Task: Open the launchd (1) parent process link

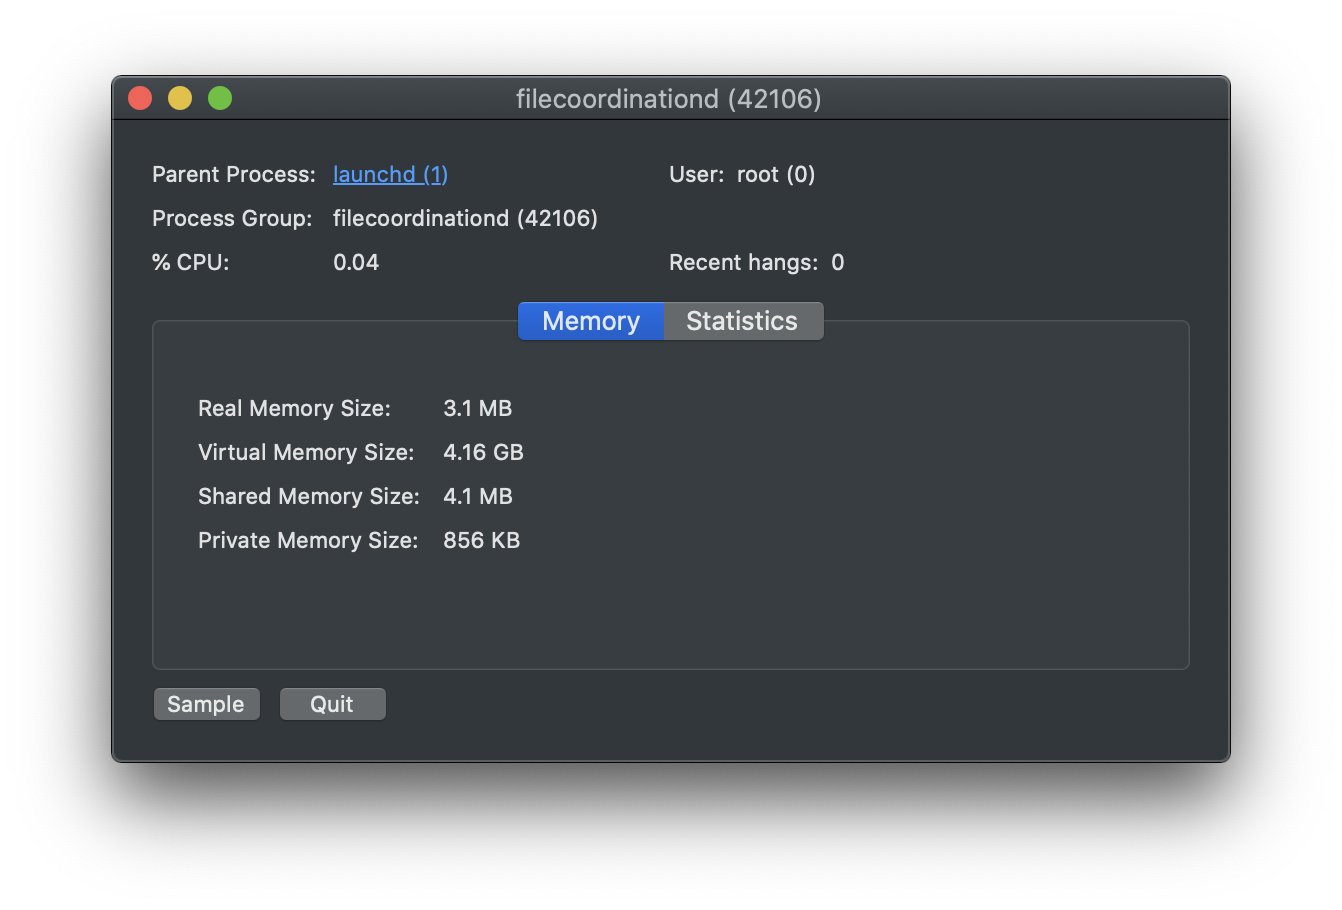Action: click(390, 174)
